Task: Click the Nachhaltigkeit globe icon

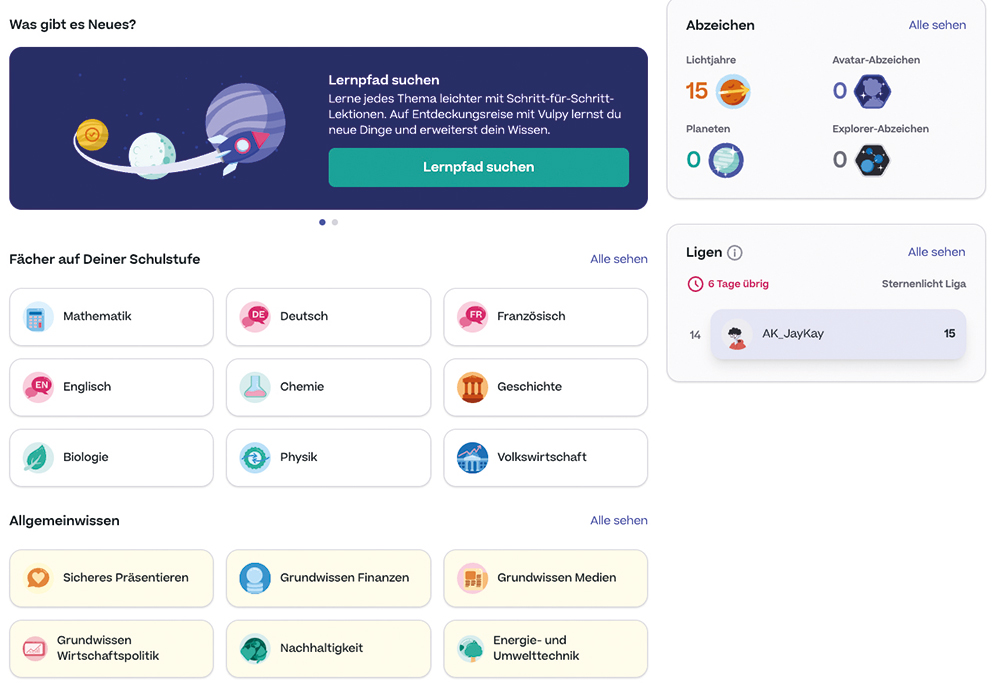Action: [x=255, y=649]
